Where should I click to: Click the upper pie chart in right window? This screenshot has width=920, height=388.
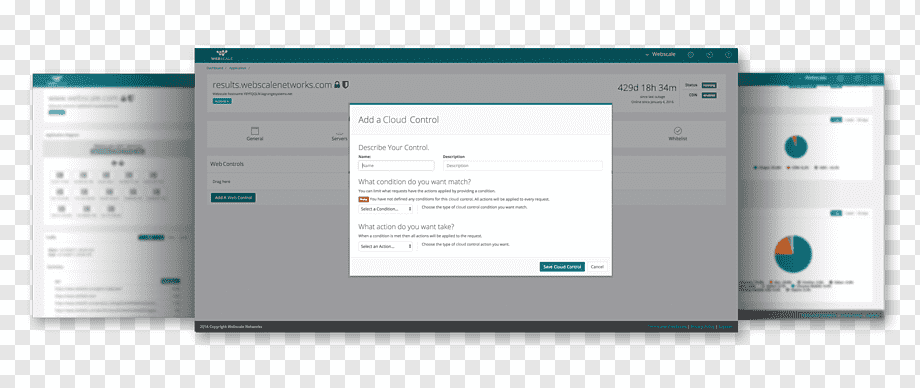(x=796, y=147)
